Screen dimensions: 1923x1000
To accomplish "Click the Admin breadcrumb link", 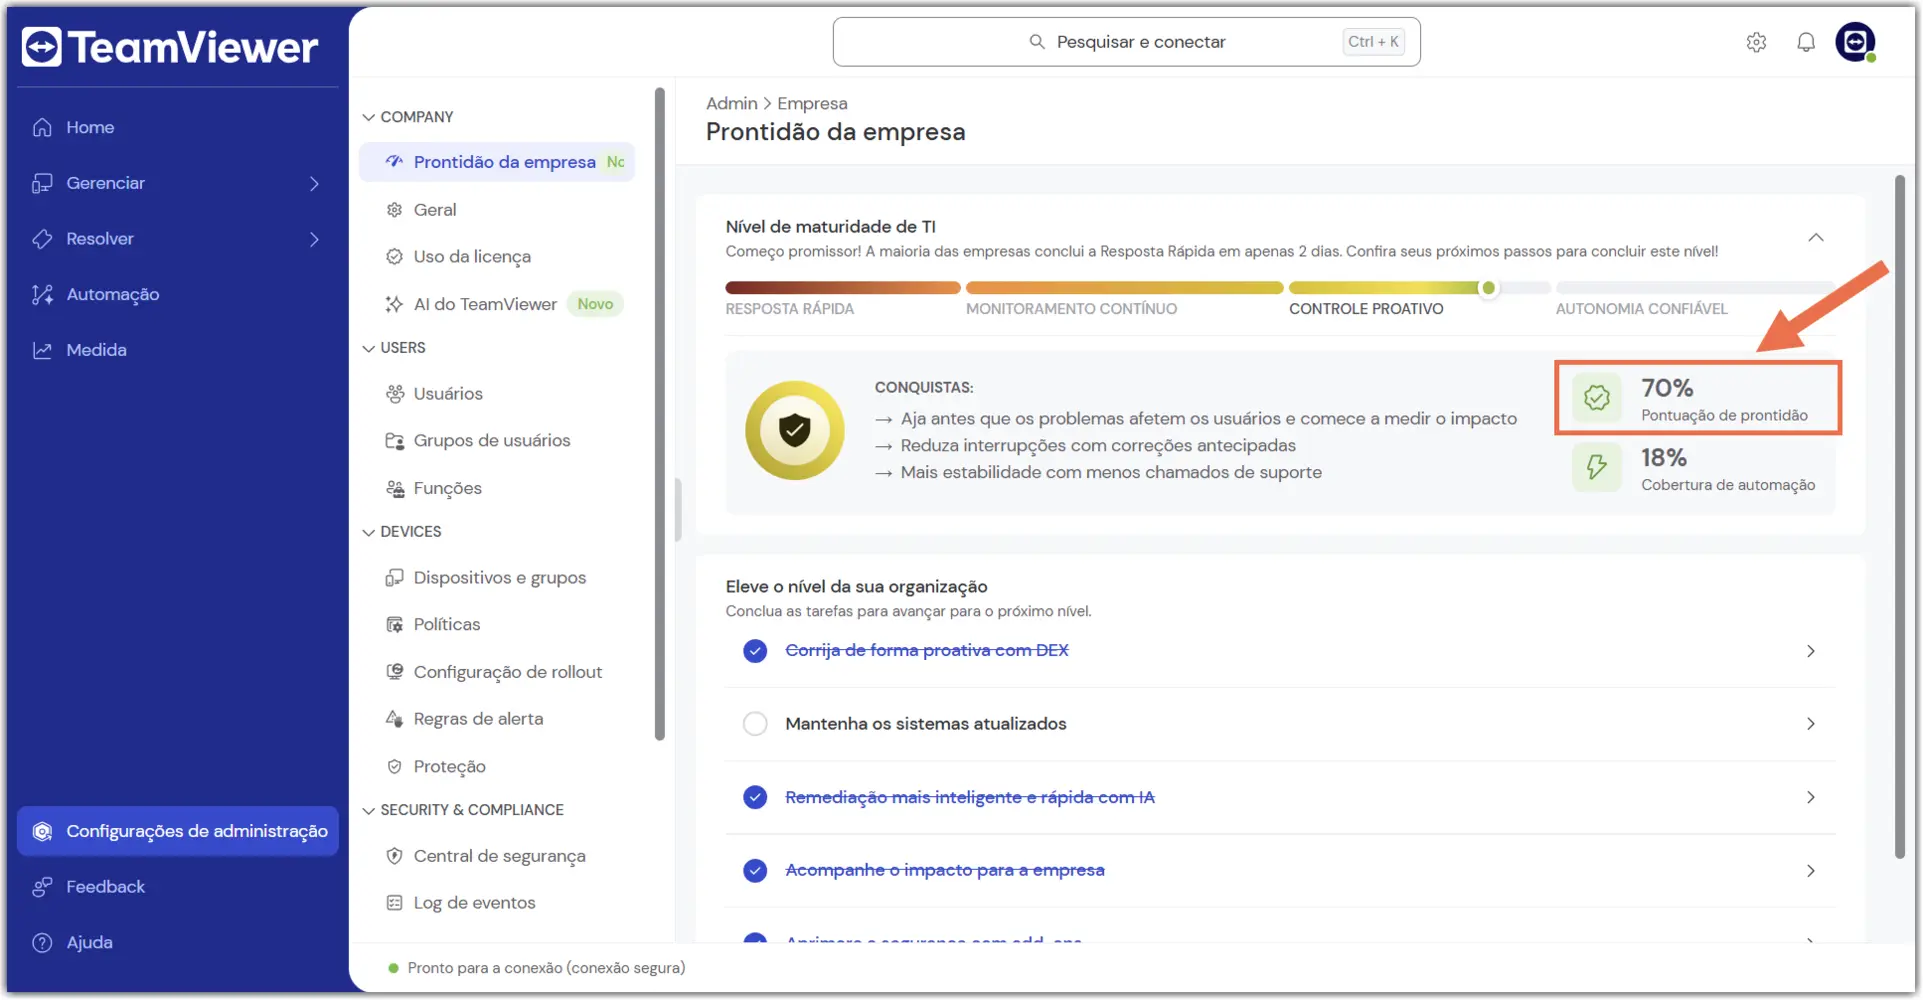I will pos(732,103).
